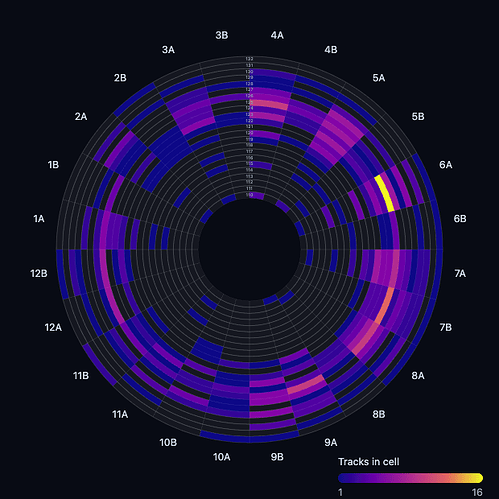Image resolution: width=499 pixels, height=499 pixels.
Task: Click the legend minimum value 1
Action: (x=340, y=492)
